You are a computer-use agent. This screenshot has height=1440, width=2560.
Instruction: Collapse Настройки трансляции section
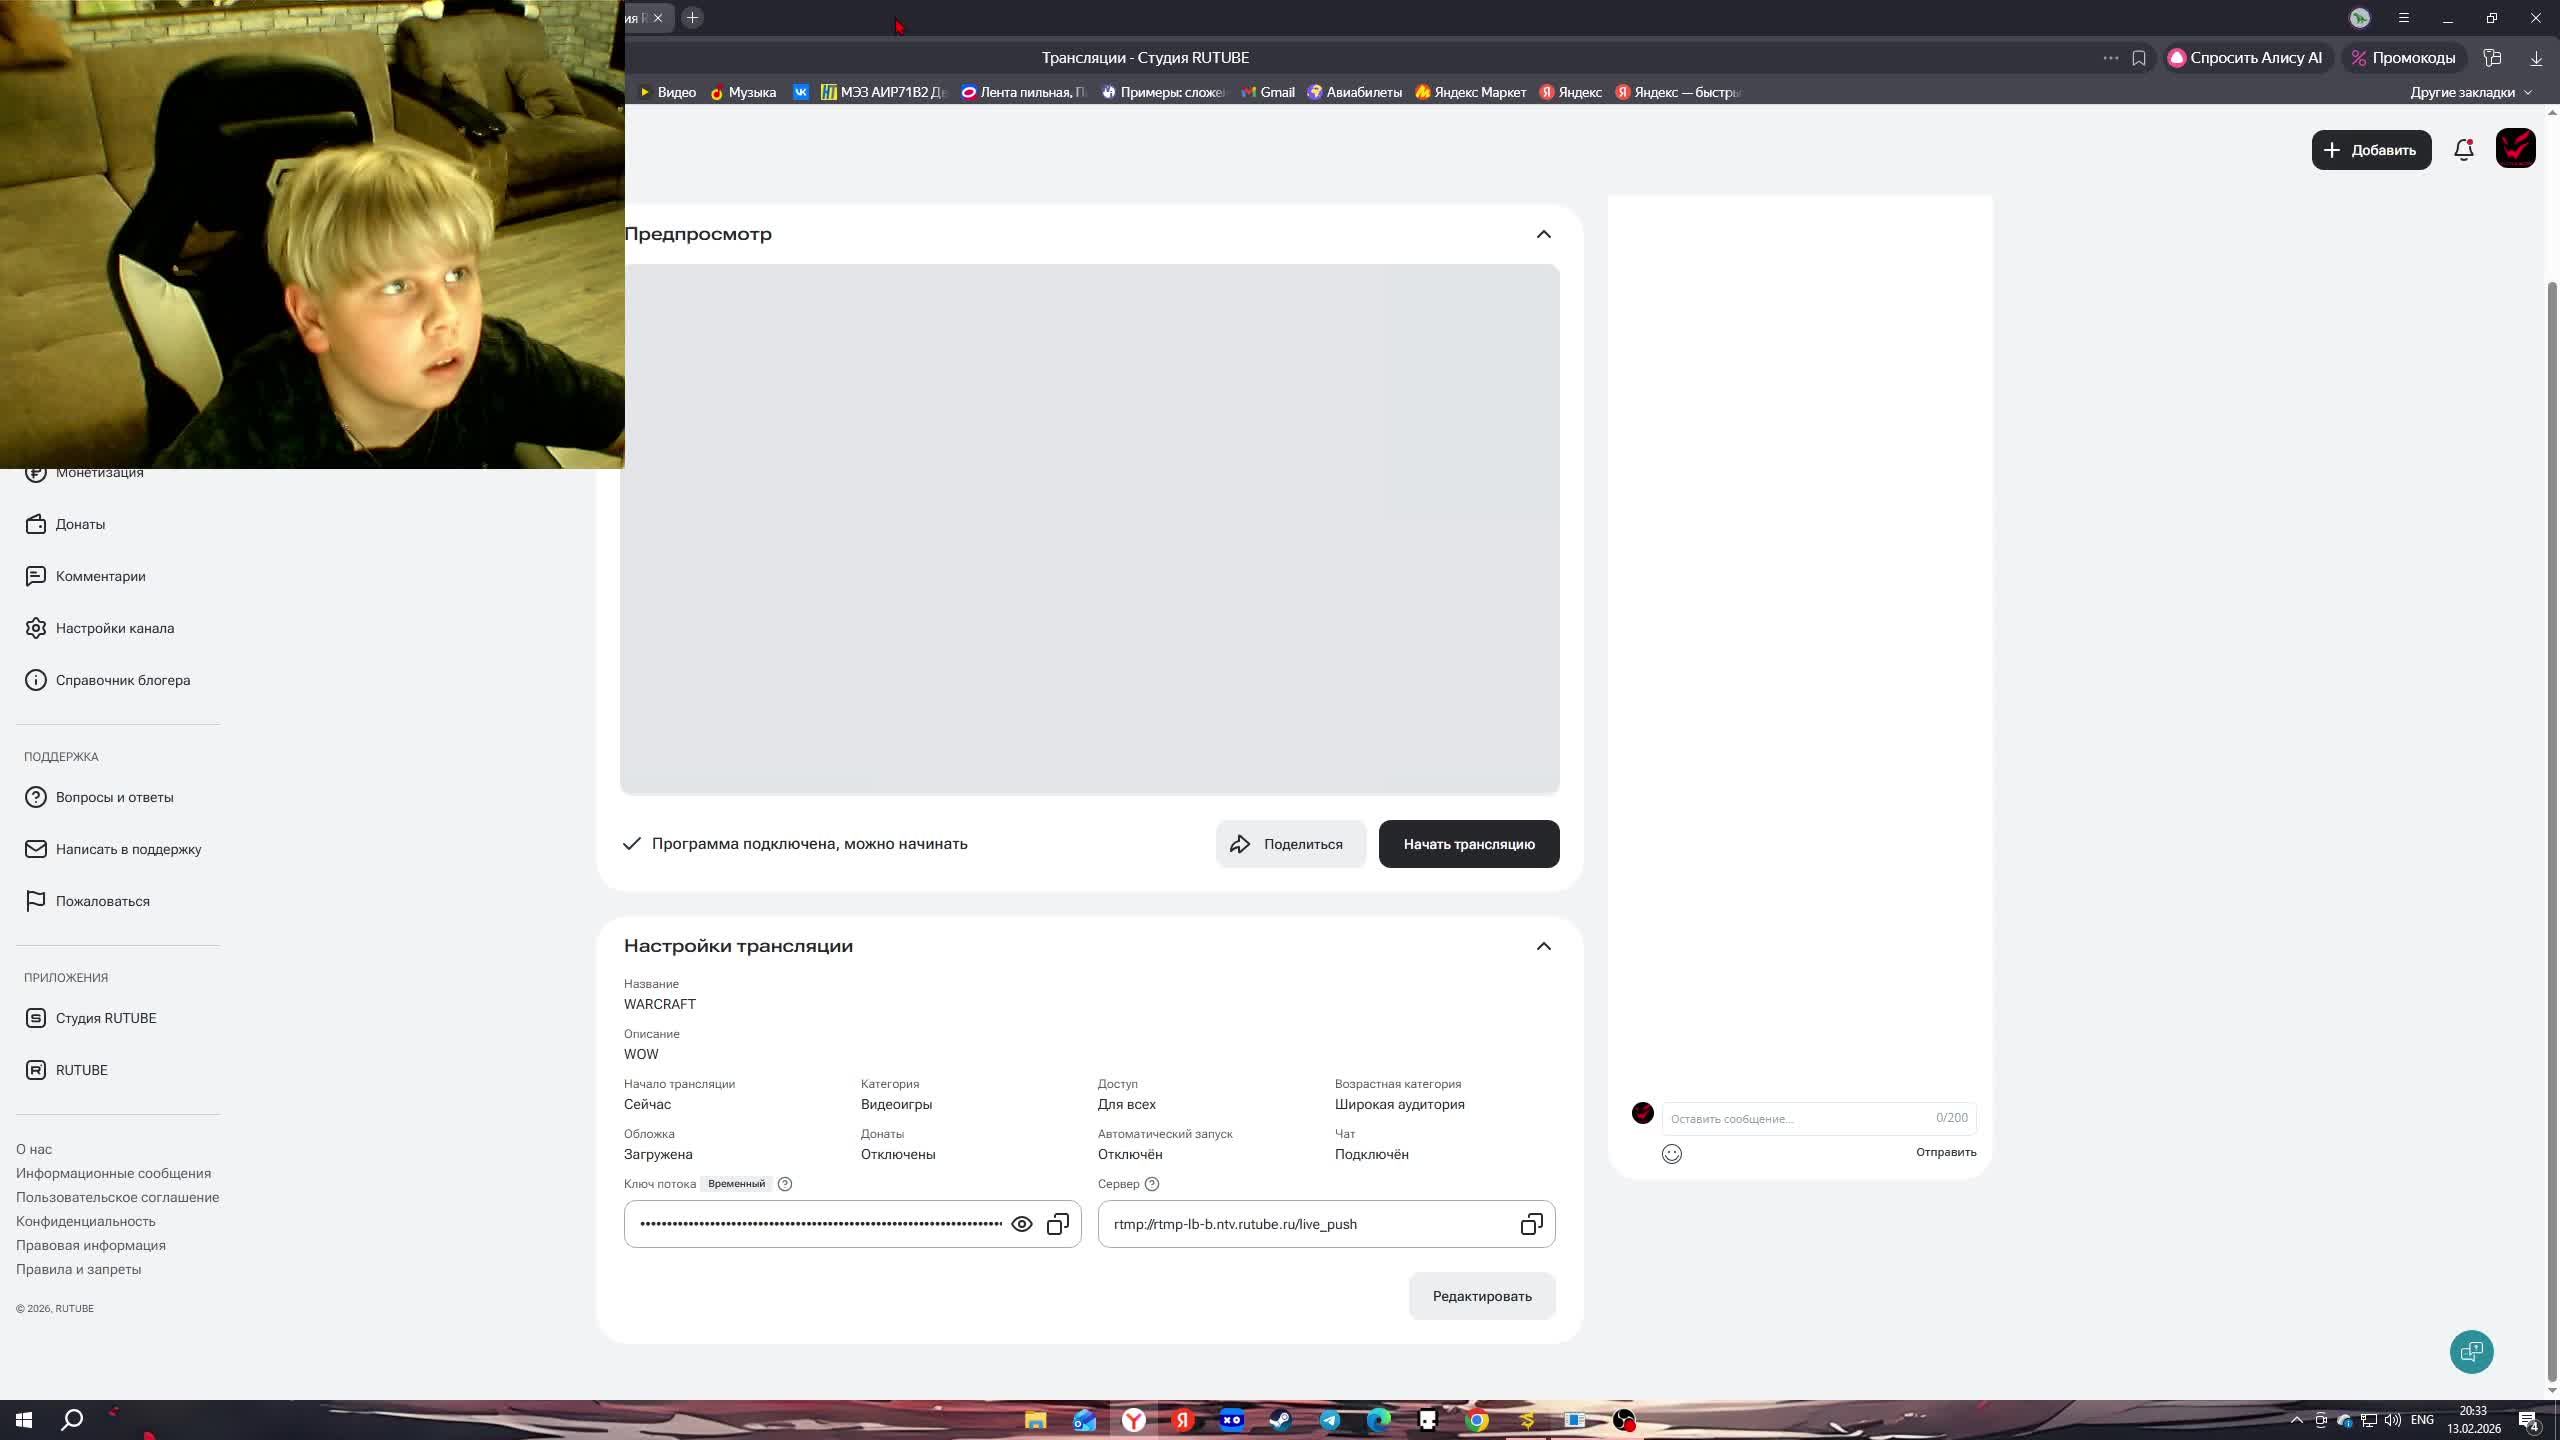tap(1543, 946)
